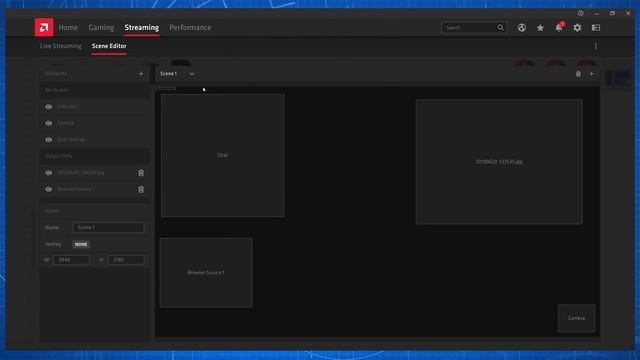Open the favorites star icon
The image size is (640, 360).
coord(540,28)
